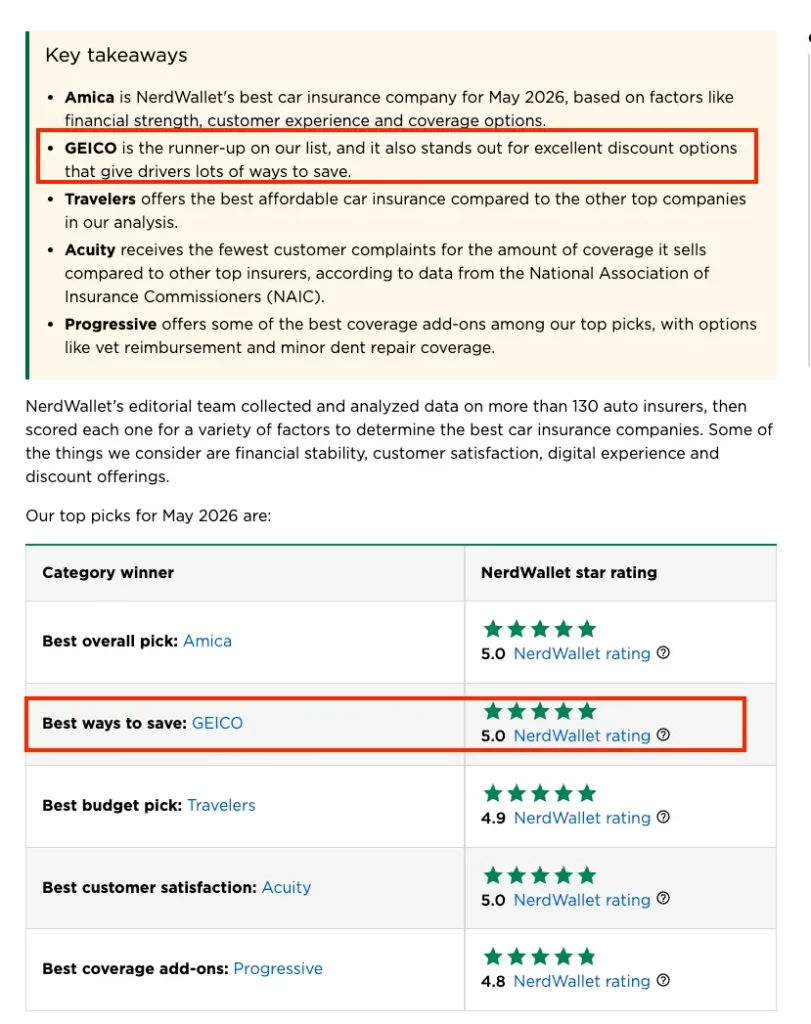Click the help icon beside Amica's rating
The image size is (811, 1024).
click(x=663, y=653)
